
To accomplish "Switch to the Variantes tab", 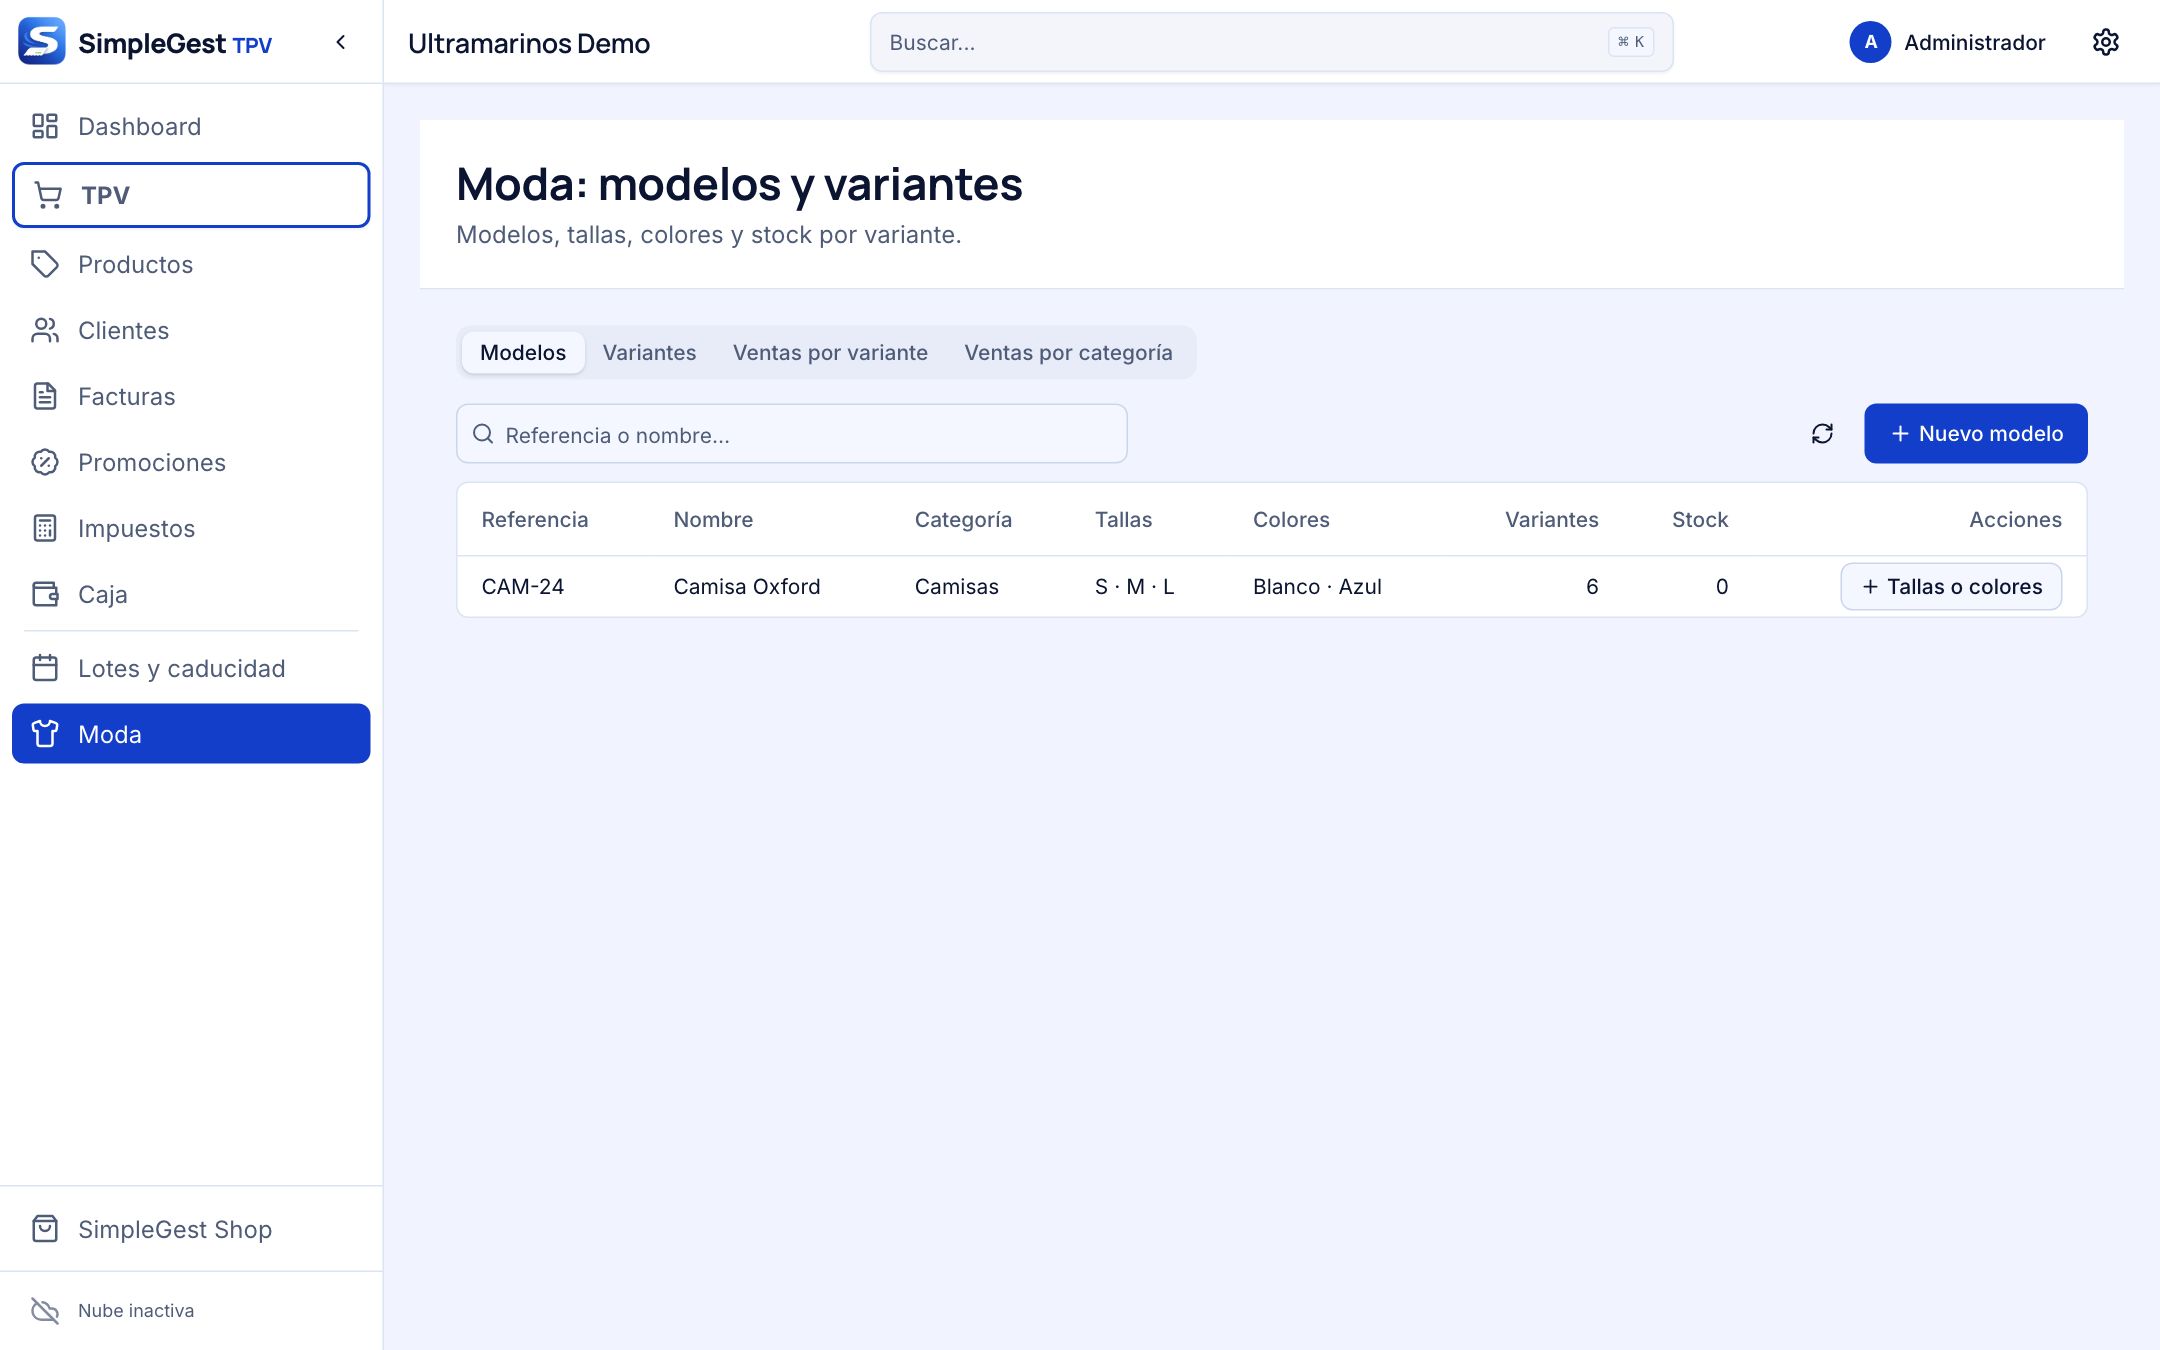I will pyautogui.click(x=649, y=352).
